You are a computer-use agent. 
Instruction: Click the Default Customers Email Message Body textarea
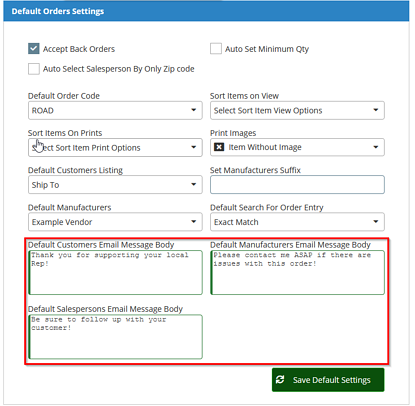pos(115,272)
